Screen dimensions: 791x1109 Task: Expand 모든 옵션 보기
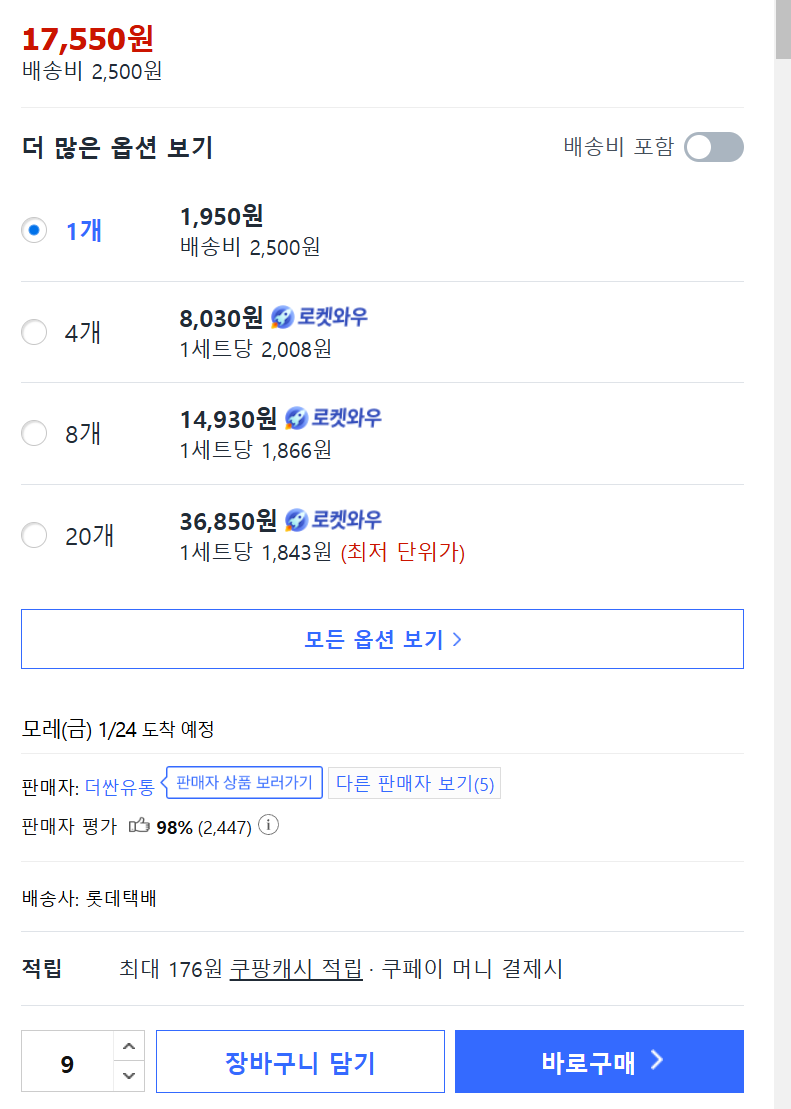click(x=382, y=639)
